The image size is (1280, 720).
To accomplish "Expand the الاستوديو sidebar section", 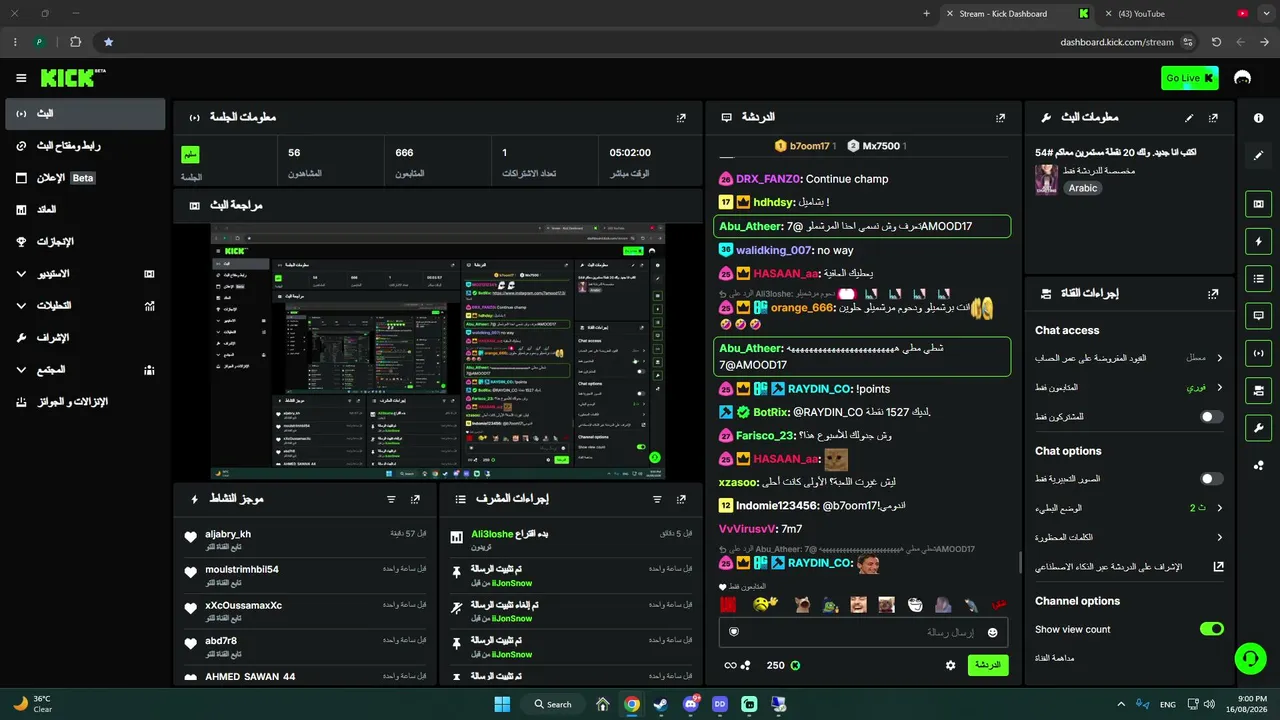I will [84, 274].
